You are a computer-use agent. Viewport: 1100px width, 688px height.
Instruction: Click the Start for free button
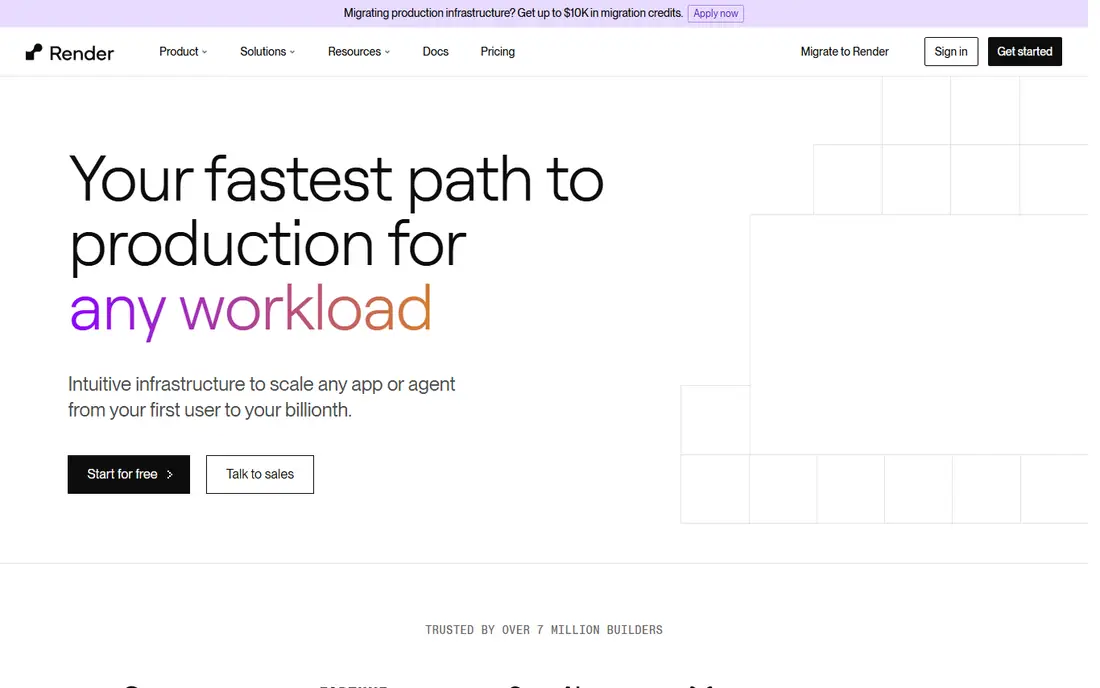[128, 474]
